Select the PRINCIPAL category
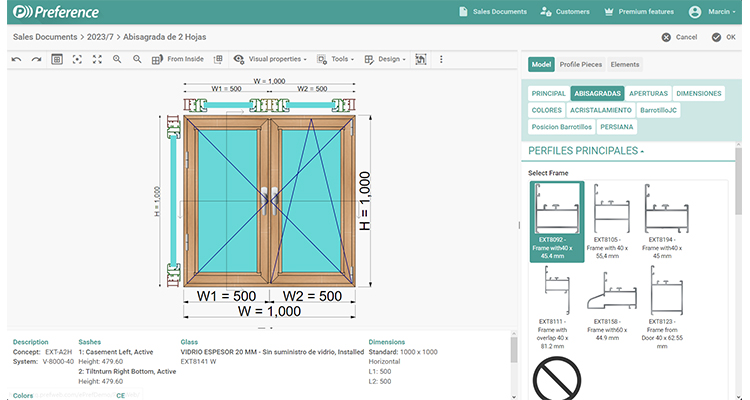 pyautogui.click(x=548, y=93)
